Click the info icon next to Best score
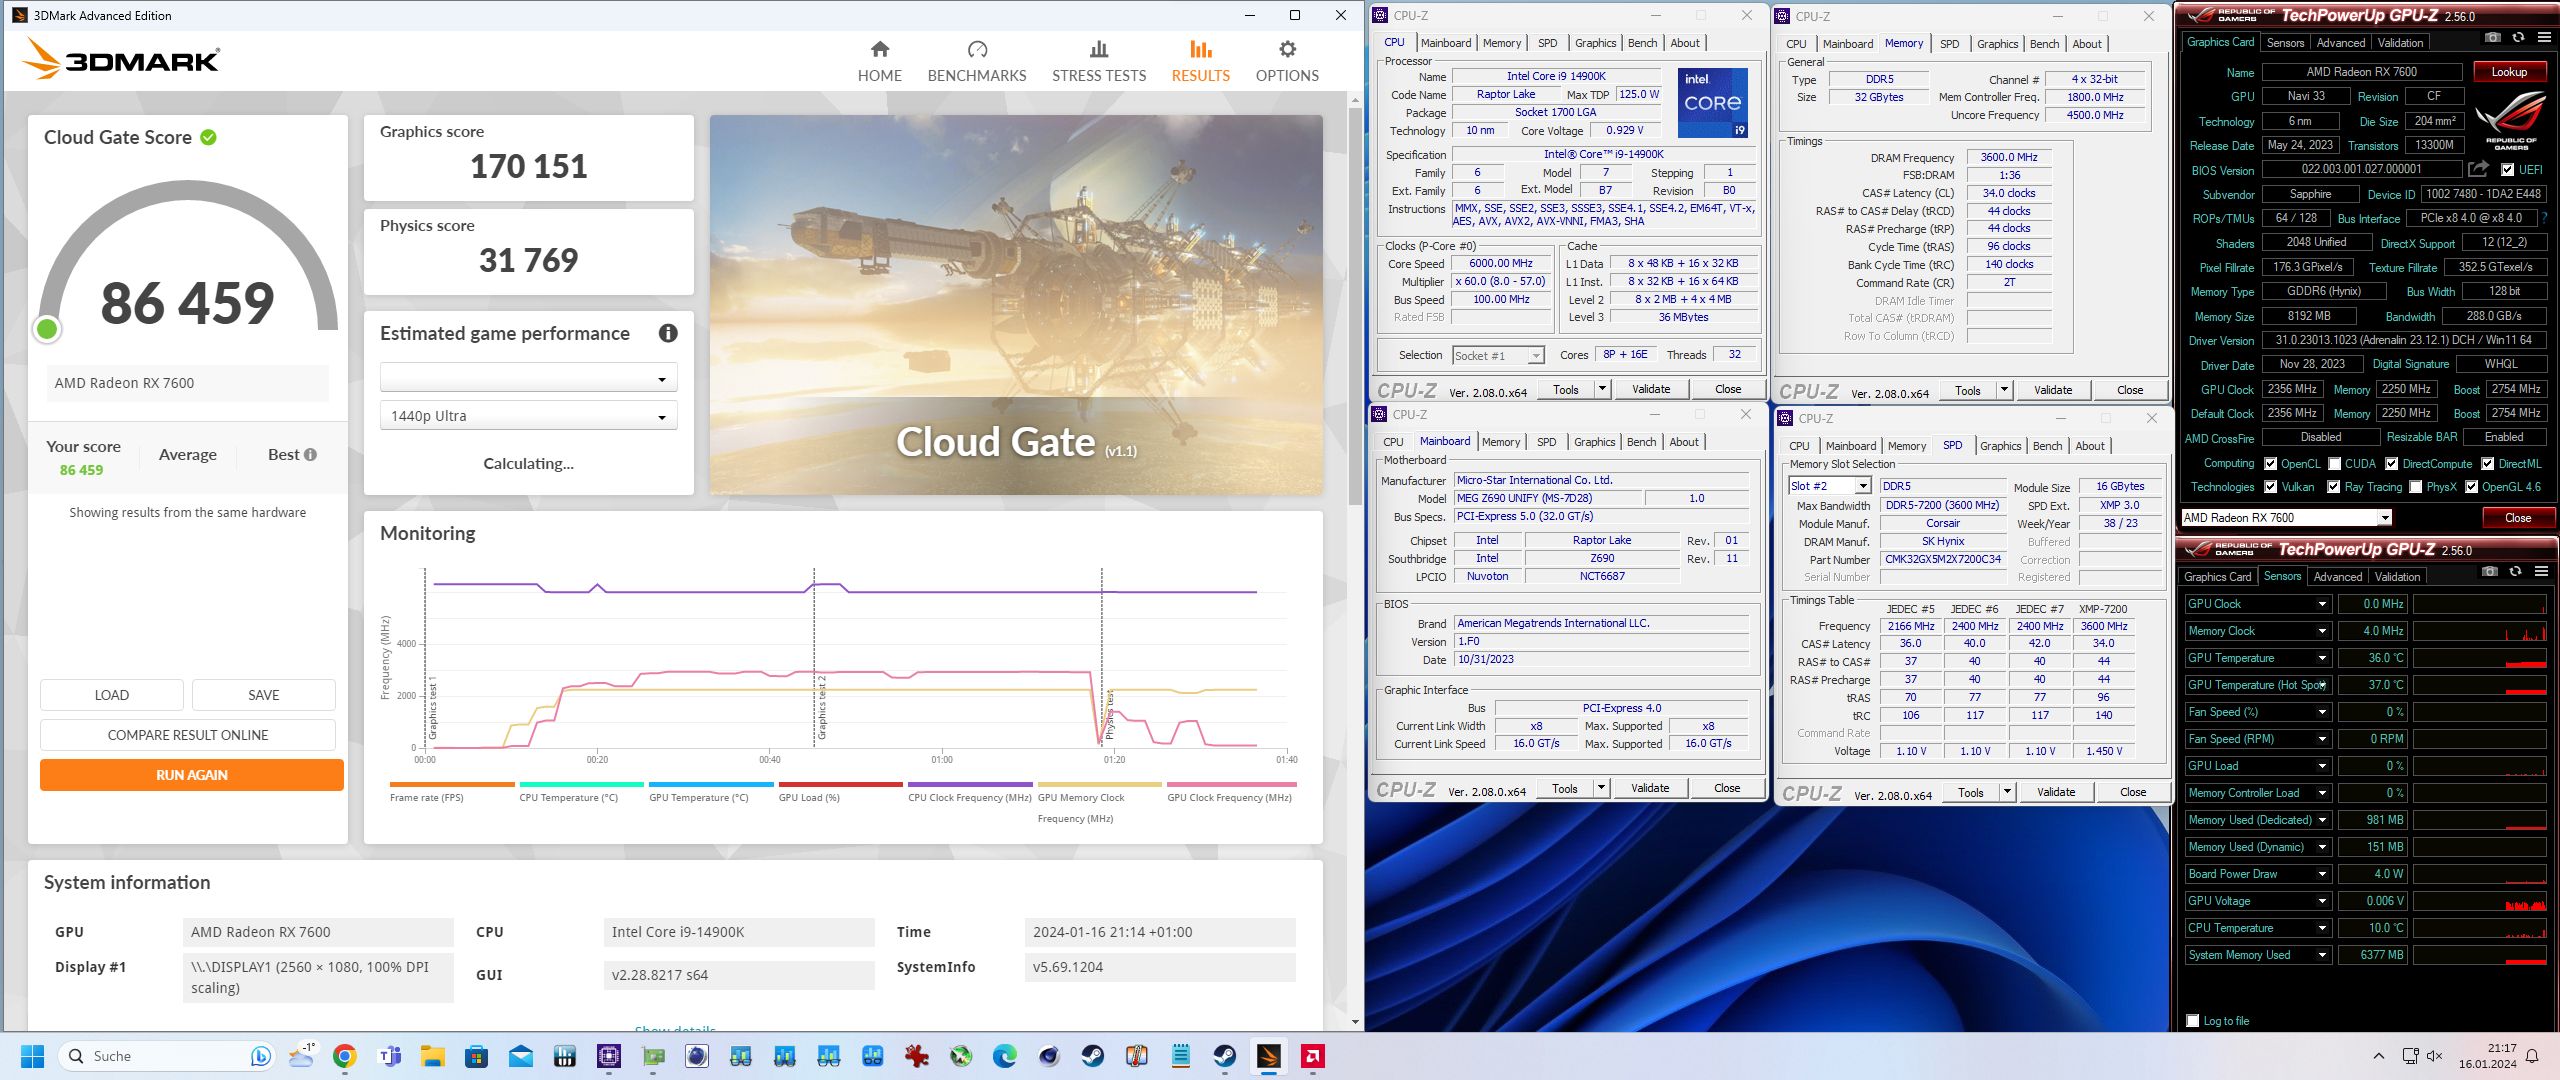Image resolution: width=2560 pixels, height=1080 pixels. click(x=310, y=454)
